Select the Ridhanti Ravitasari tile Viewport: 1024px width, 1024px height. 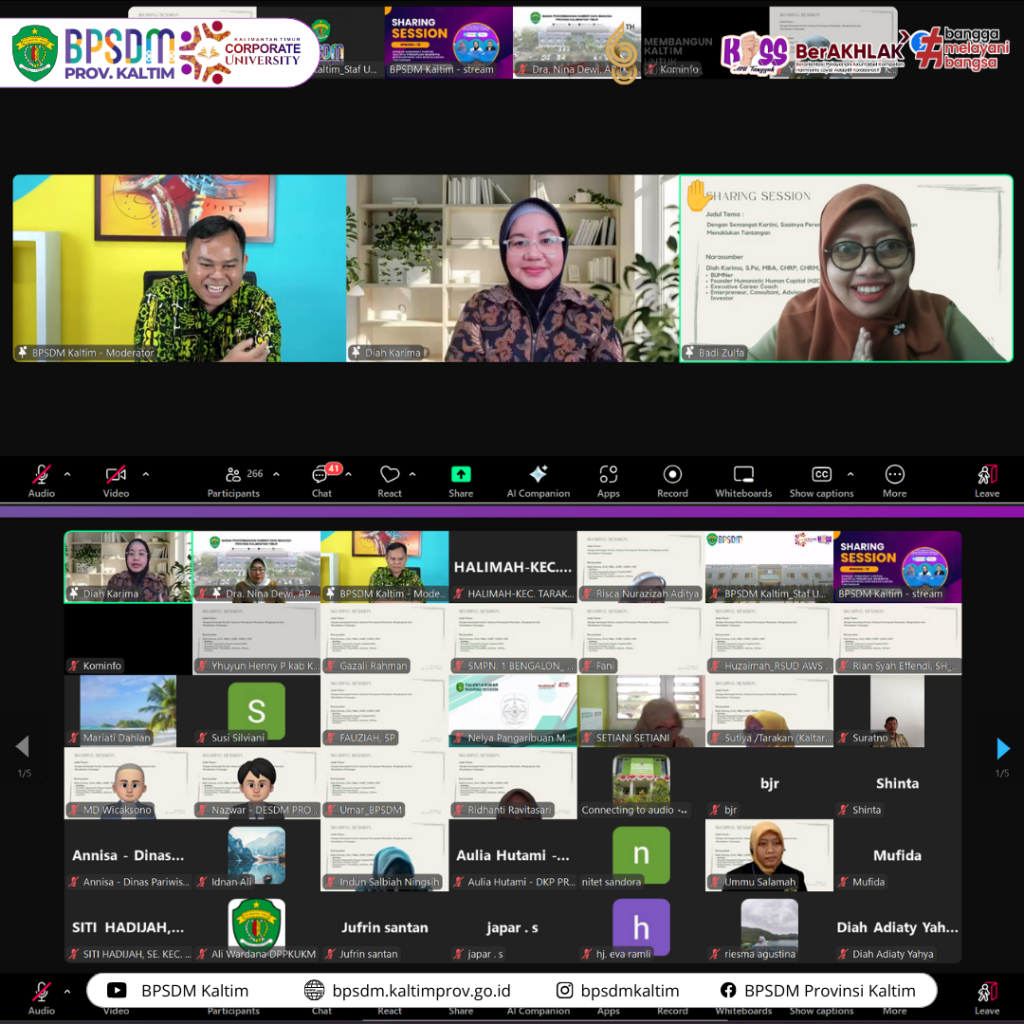point(513,783)
